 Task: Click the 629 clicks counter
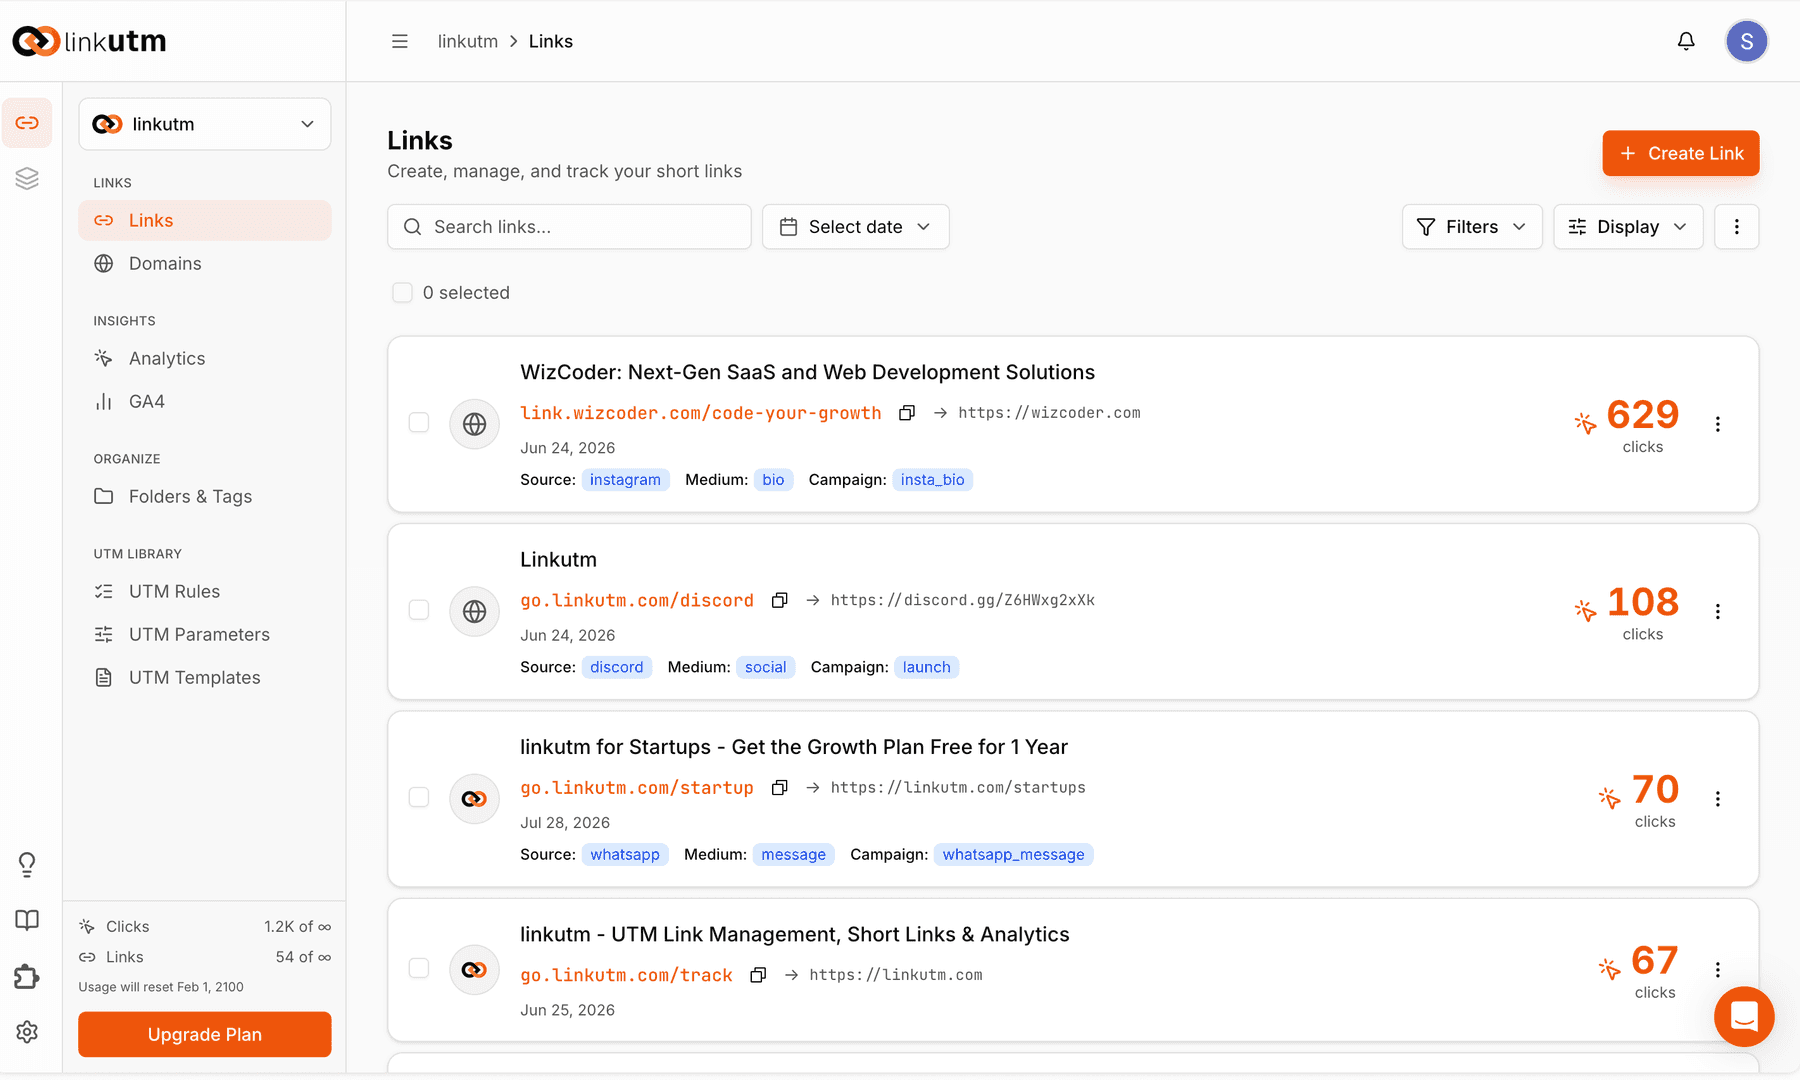coord(1627,426)
